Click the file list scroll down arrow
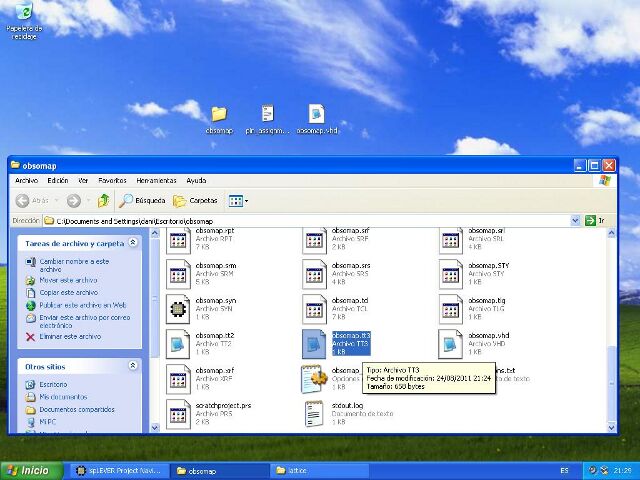This screenshot has width=640, height=480. click(x=611, y=427)
